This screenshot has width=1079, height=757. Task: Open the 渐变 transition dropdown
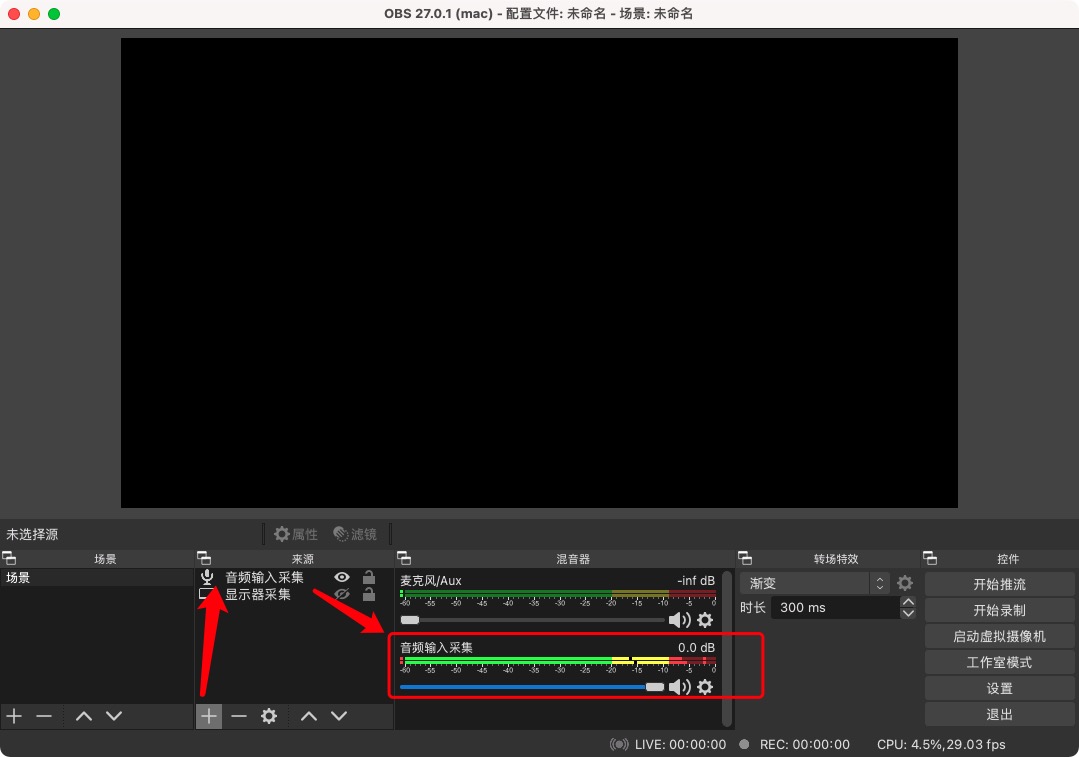814,583
